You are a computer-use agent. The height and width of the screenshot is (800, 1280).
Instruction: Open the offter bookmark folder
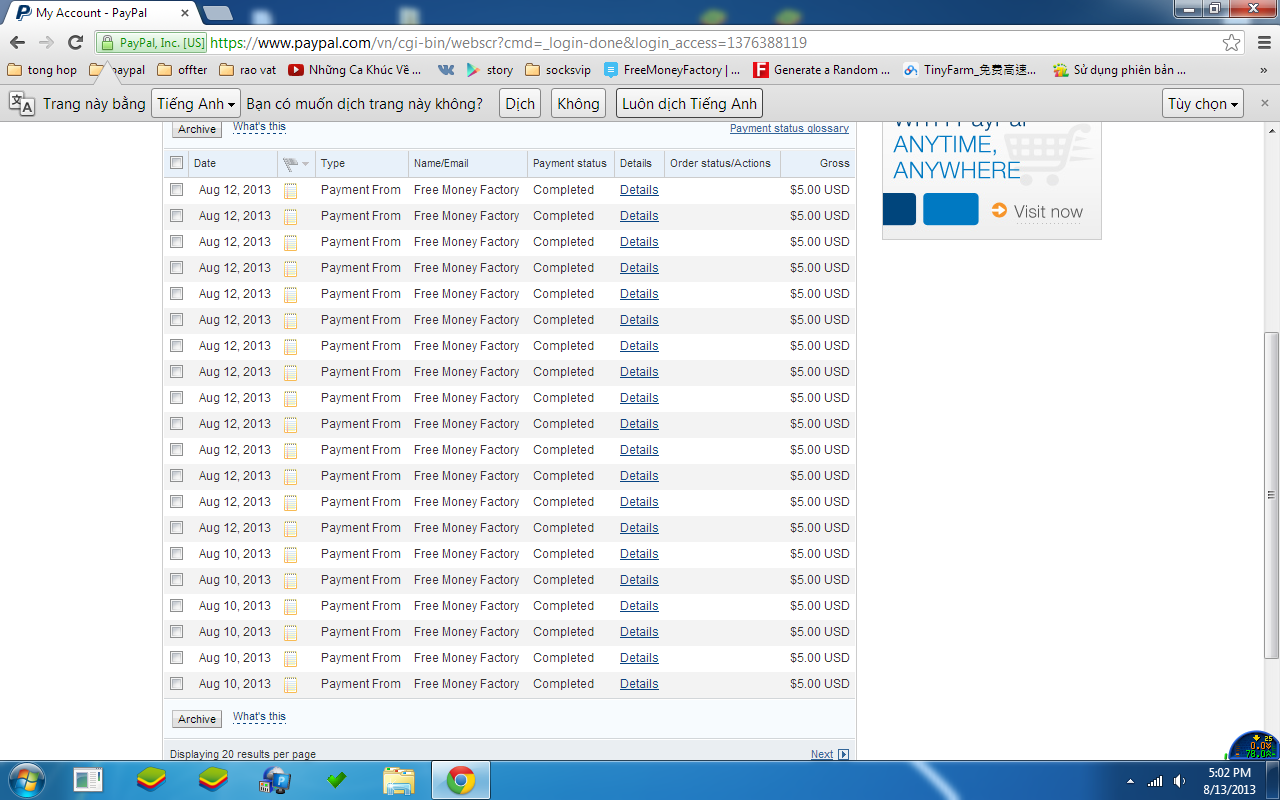click(182, 70)
